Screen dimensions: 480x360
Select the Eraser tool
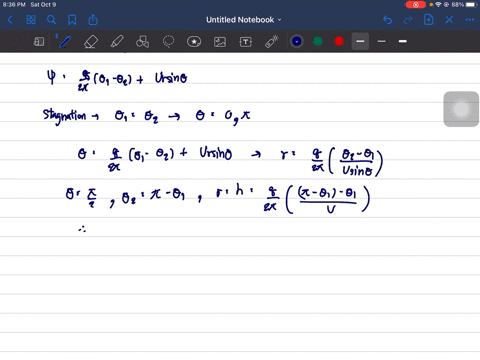[91, 42]
